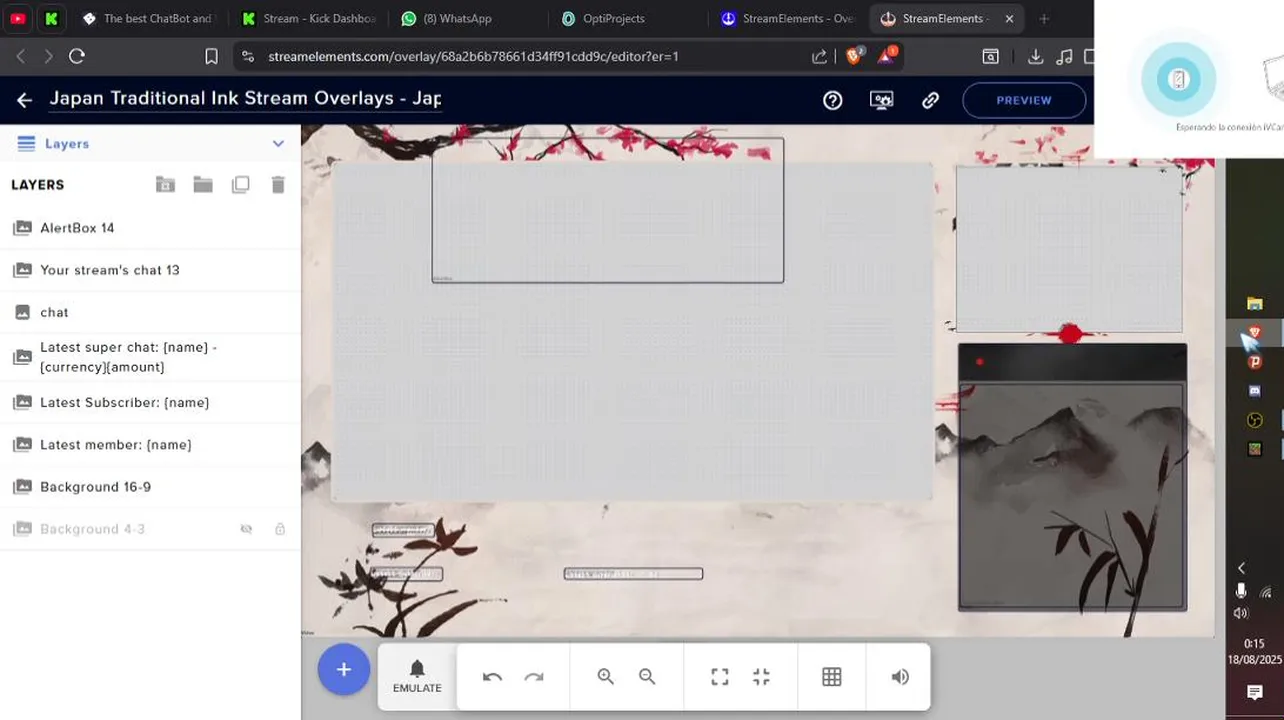1284x720 pixels.
Task: Zoom in on the canvas
Action: 605,677
